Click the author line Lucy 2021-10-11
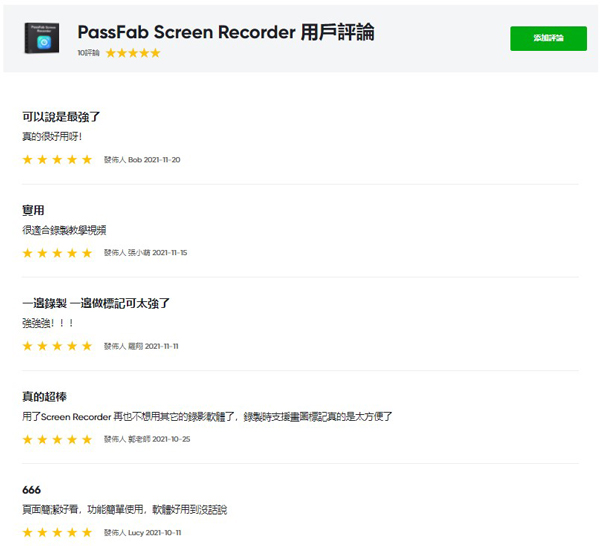 coord(143,533)
